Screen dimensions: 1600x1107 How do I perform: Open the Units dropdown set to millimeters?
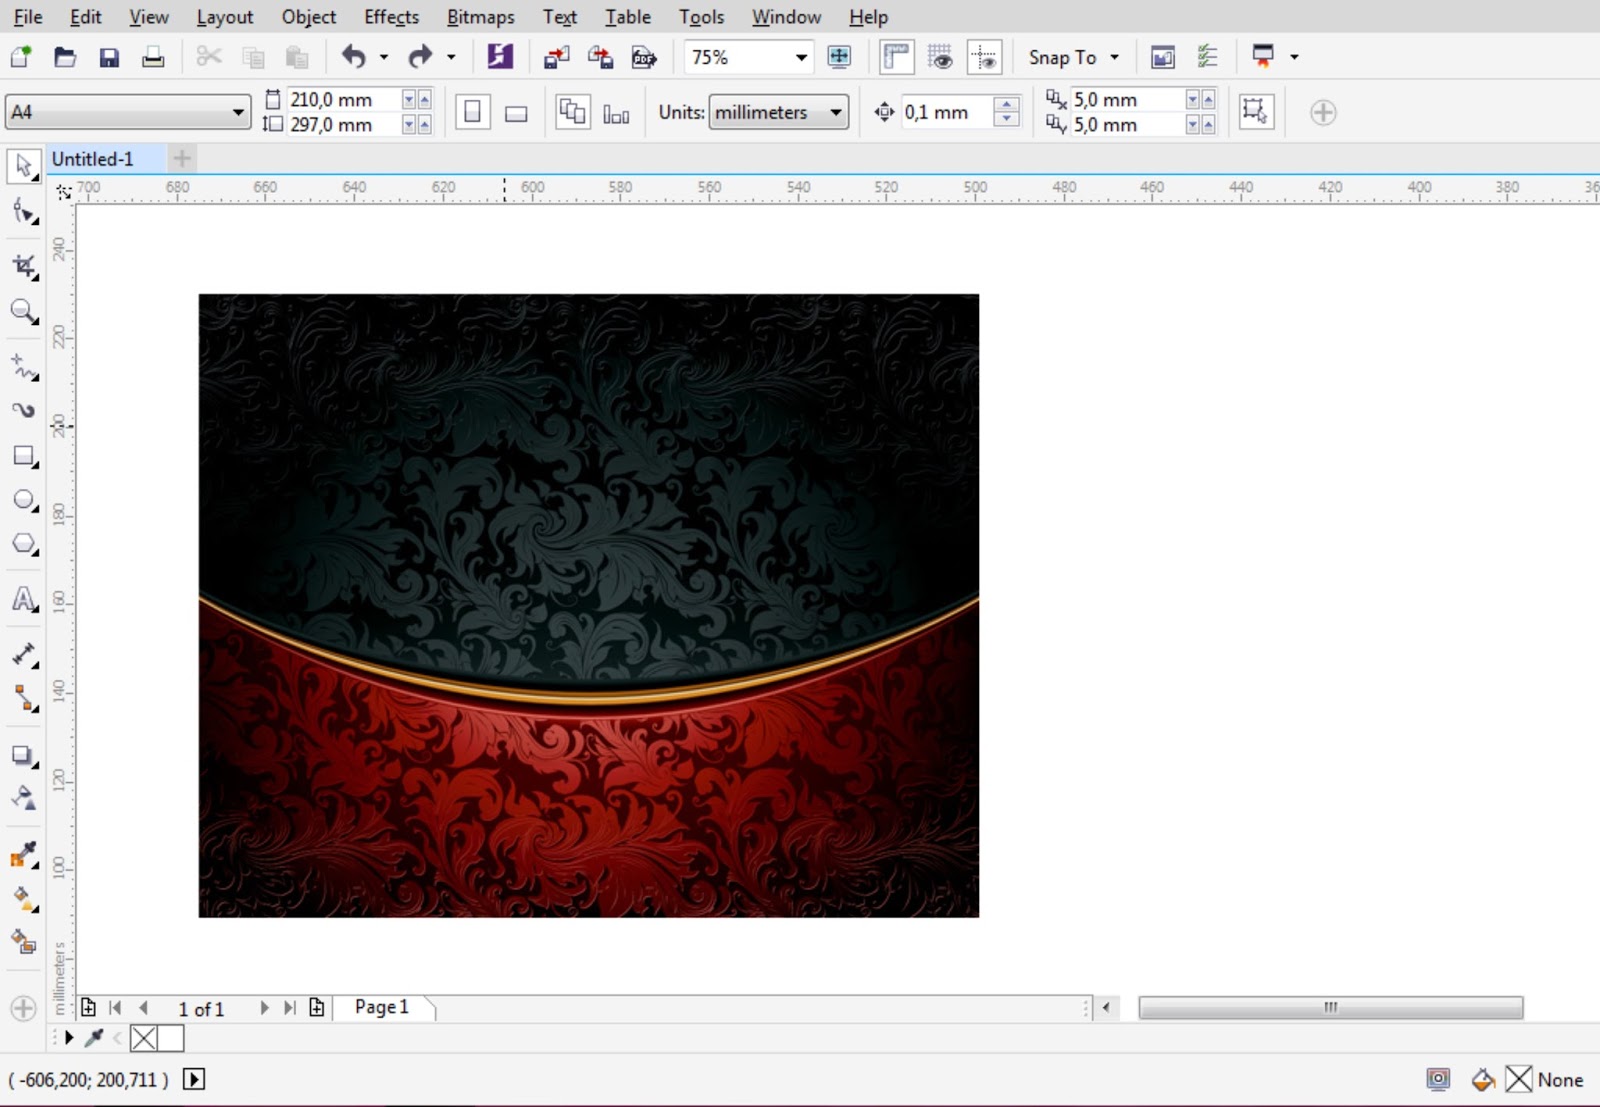[x=836, y=112]
